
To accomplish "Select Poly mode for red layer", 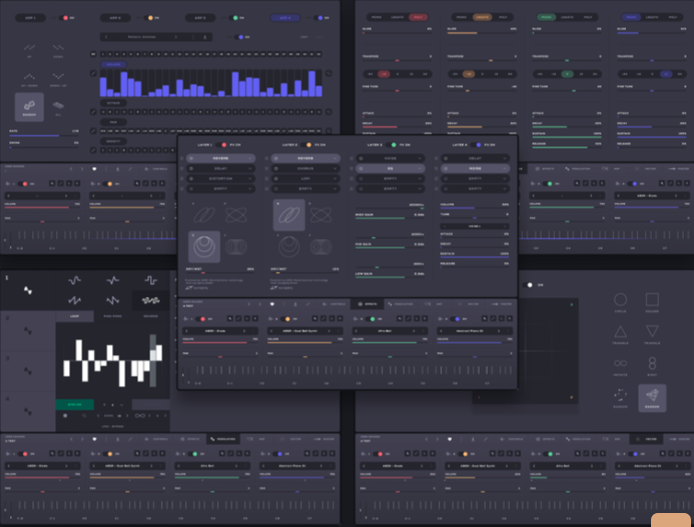I will 418,17.
